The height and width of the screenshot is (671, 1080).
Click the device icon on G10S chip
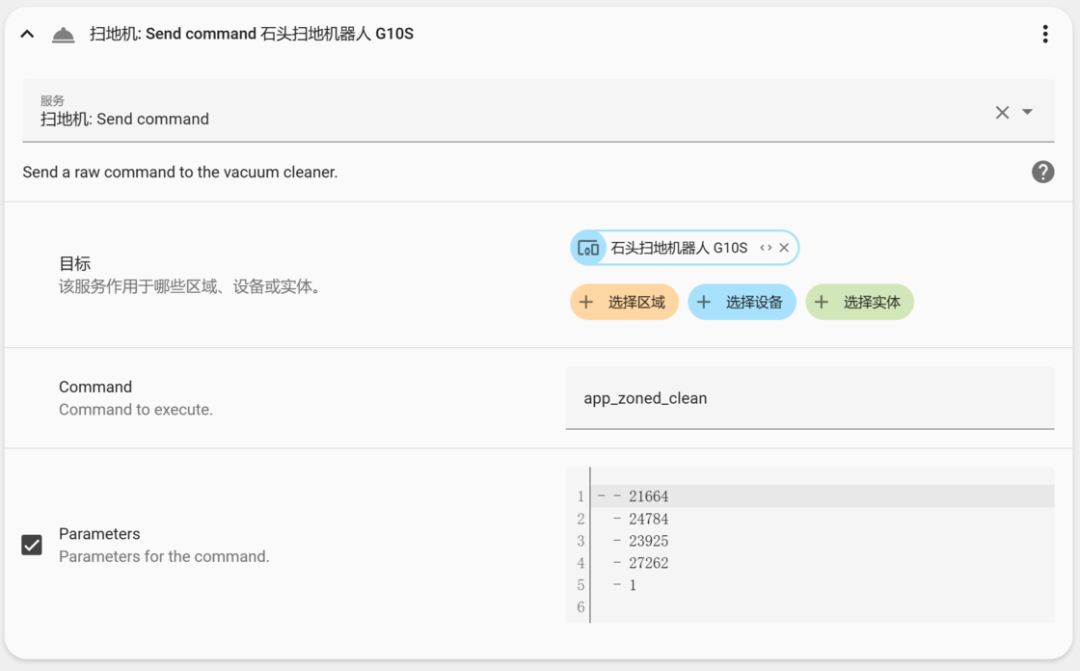(589, 248)
